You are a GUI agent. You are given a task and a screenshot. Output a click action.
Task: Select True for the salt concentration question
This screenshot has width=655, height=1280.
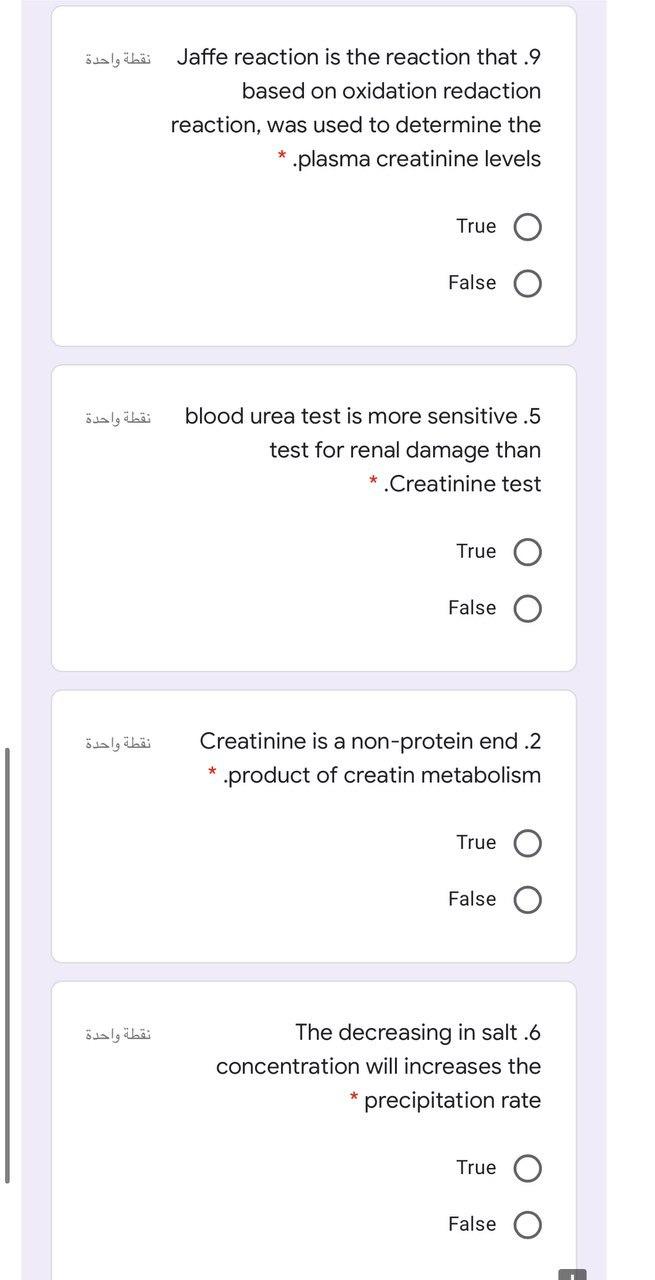coord(527,1167)
